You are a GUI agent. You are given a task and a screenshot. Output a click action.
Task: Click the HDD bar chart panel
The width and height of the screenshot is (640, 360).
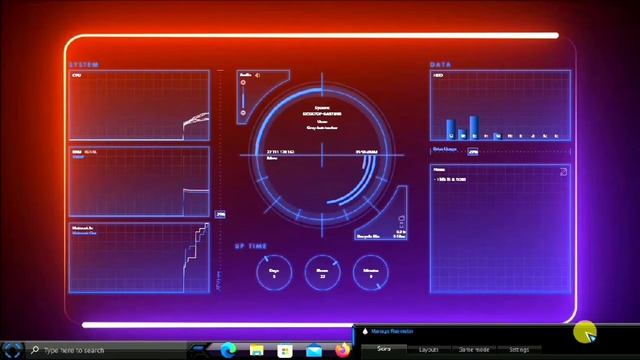point(500,105)
